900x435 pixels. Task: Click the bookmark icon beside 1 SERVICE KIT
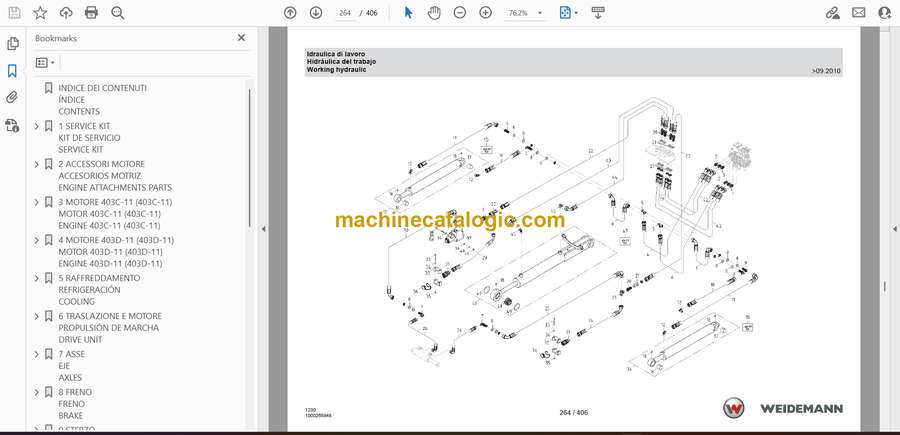pos(49,126)
